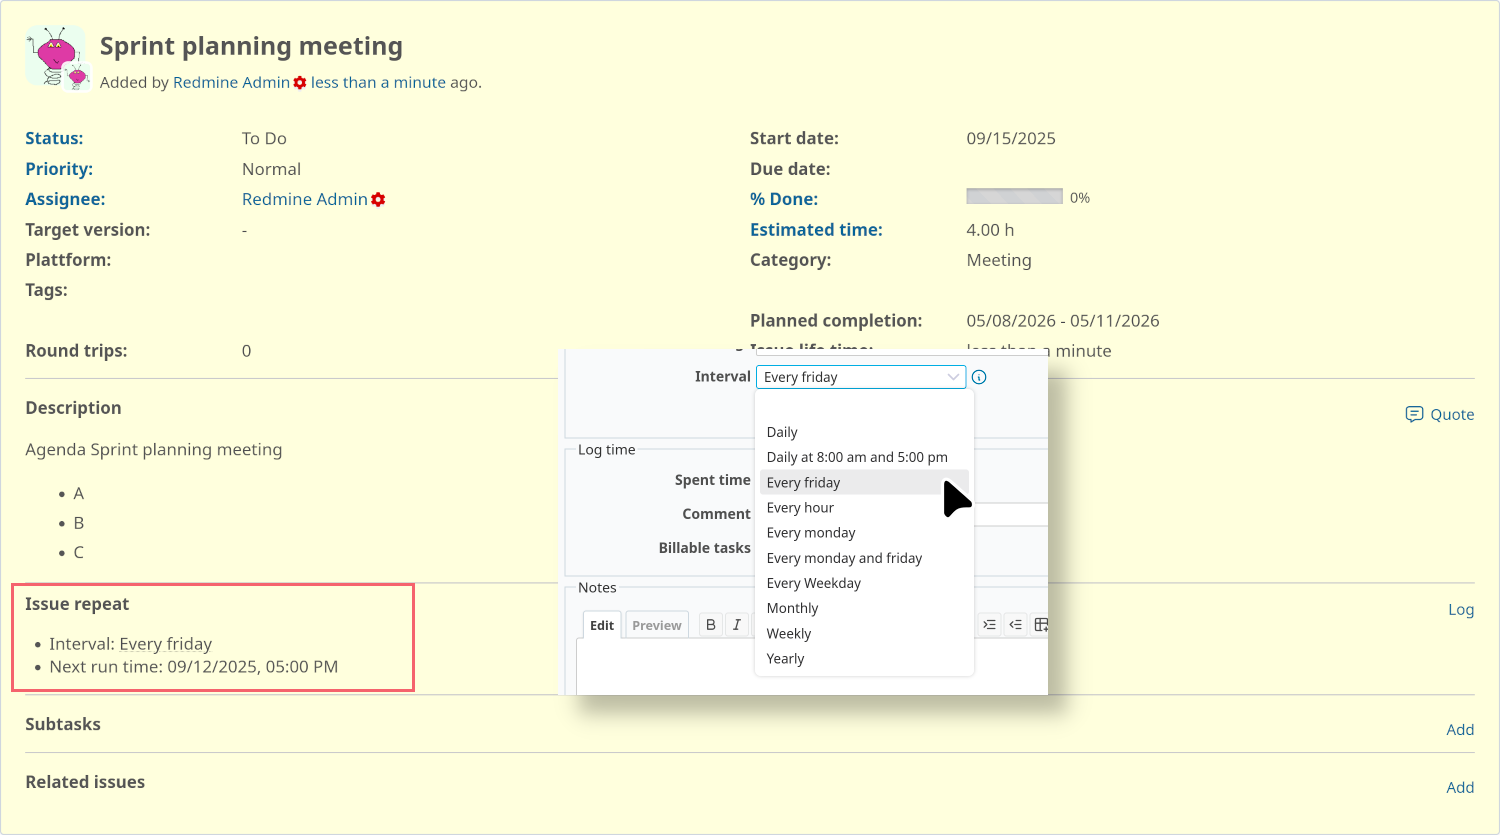Open the Interval combo box
Screen dimensions: 1500x835
pos(861,377)
